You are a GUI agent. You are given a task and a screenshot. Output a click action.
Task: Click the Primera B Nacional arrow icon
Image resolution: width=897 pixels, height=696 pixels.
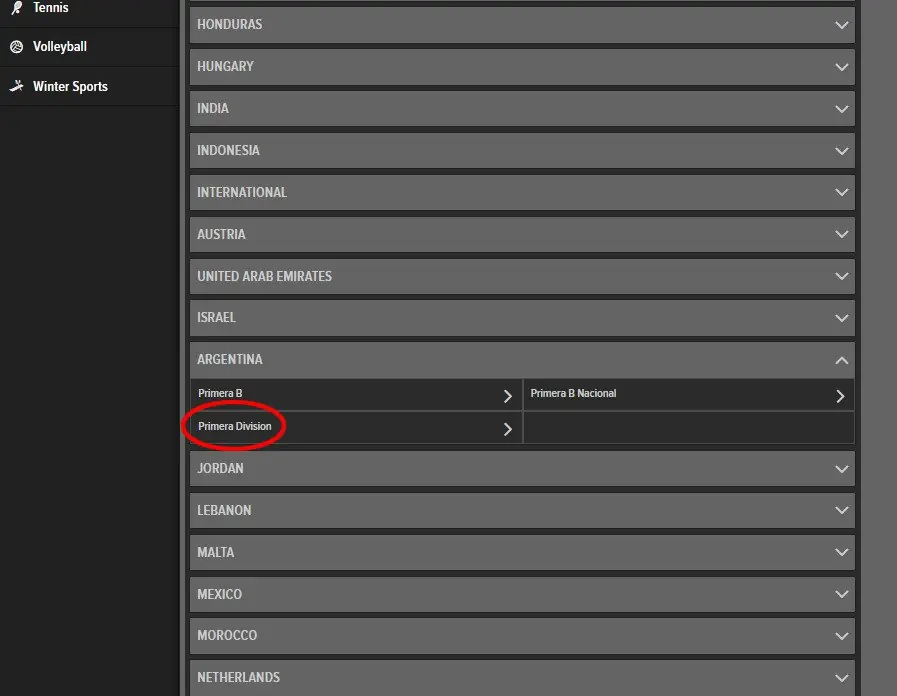point(840,396)
